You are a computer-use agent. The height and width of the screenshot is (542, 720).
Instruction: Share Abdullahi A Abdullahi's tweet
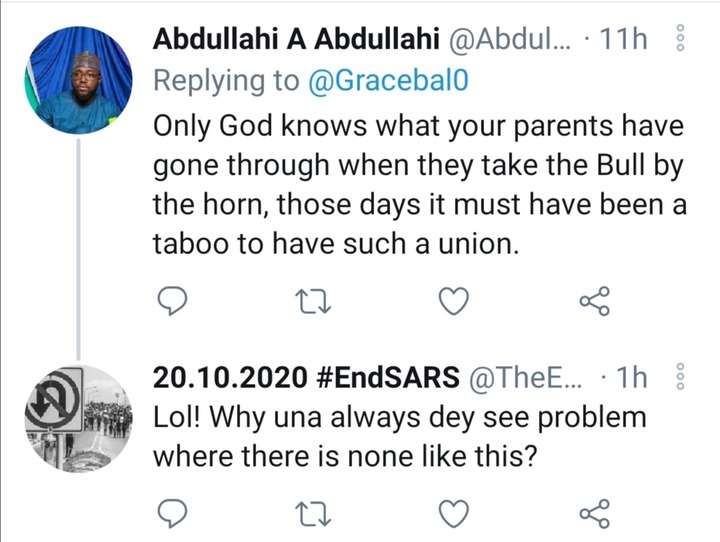coord(595,301)
